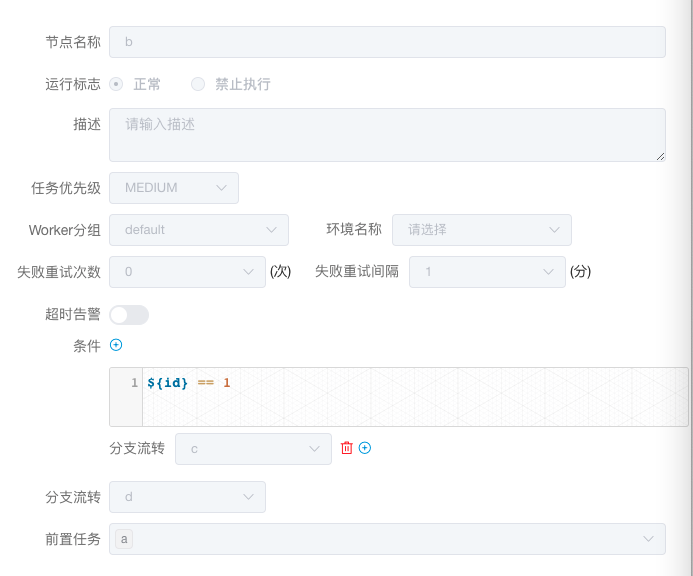
Task: Delete the branch condition using the red trash icon
Action: 346,448
